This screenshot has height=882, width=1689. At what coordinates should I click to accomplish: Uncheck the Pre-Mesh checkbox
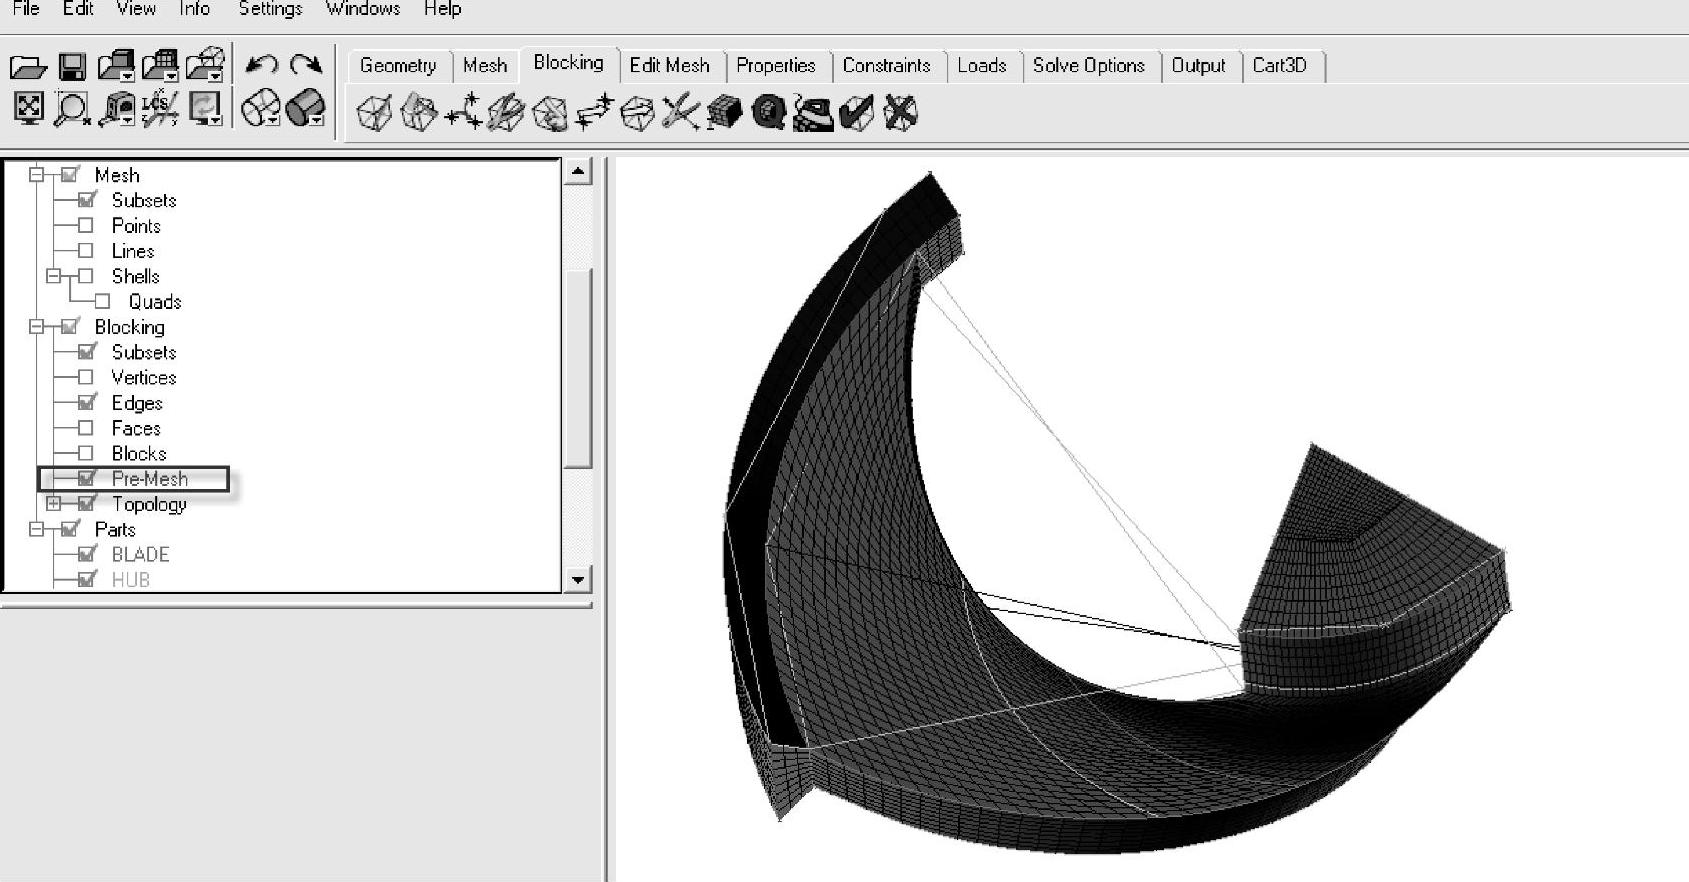(87, 478)
